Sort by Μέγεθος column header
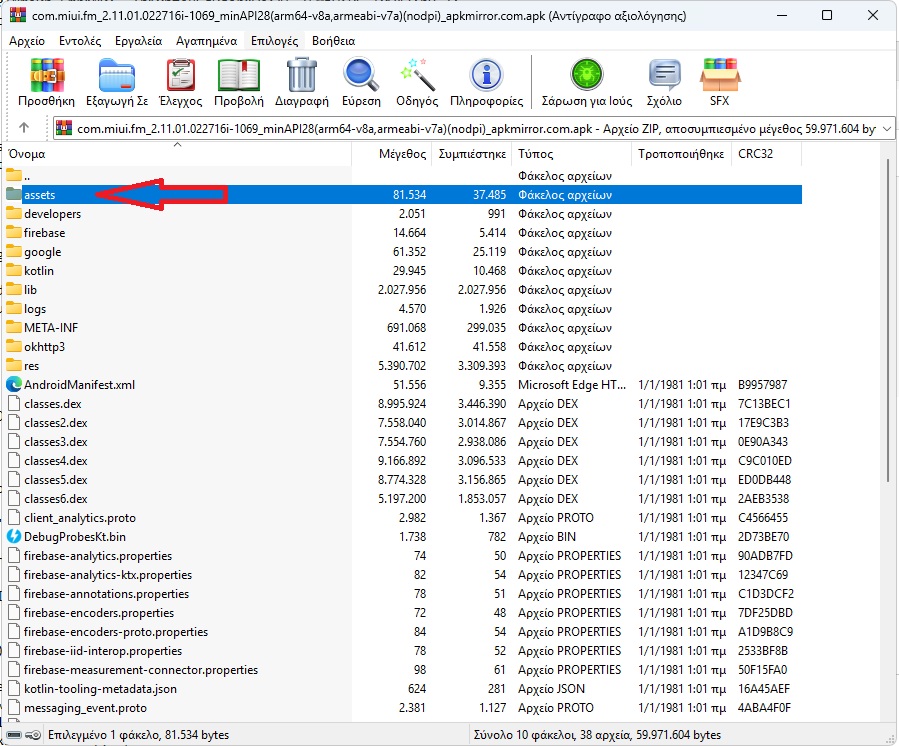Screen dimensions: 899x746 coord(402,154)
